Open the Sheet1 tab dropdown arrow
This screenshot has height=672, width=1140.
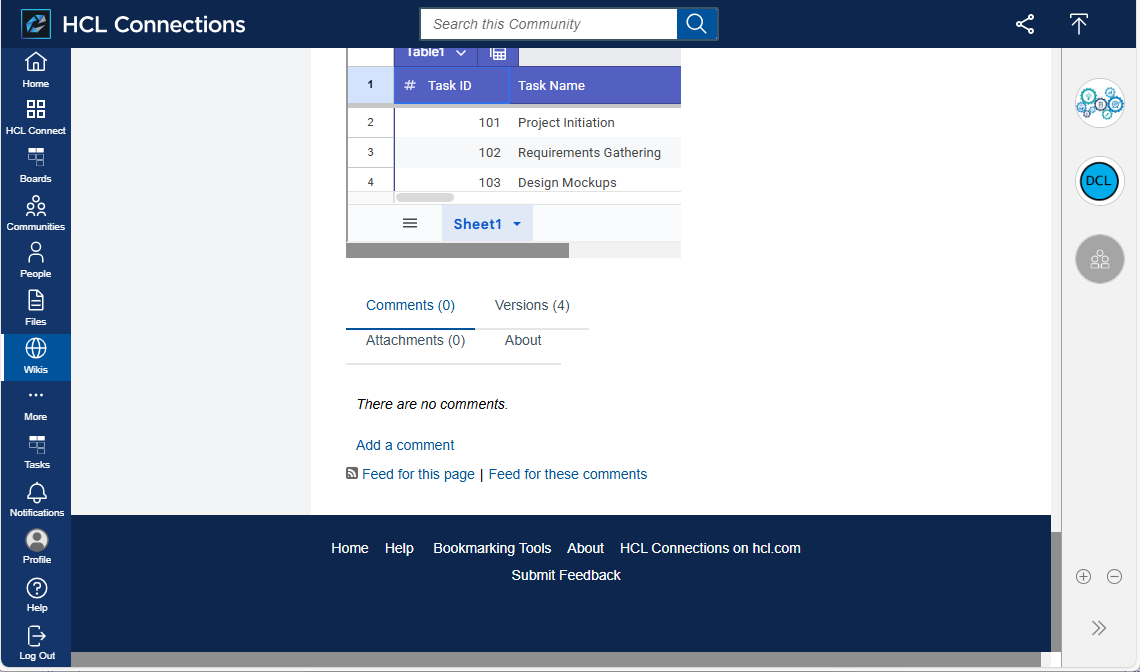coord(517,224)
